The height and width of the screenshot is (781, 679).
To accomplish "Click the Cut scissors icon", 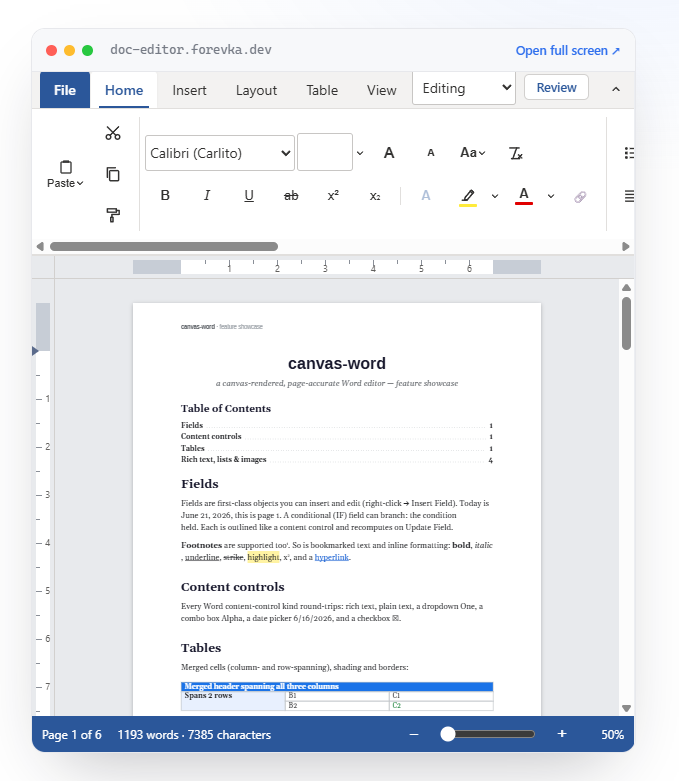I will click(x=113, y=133).
